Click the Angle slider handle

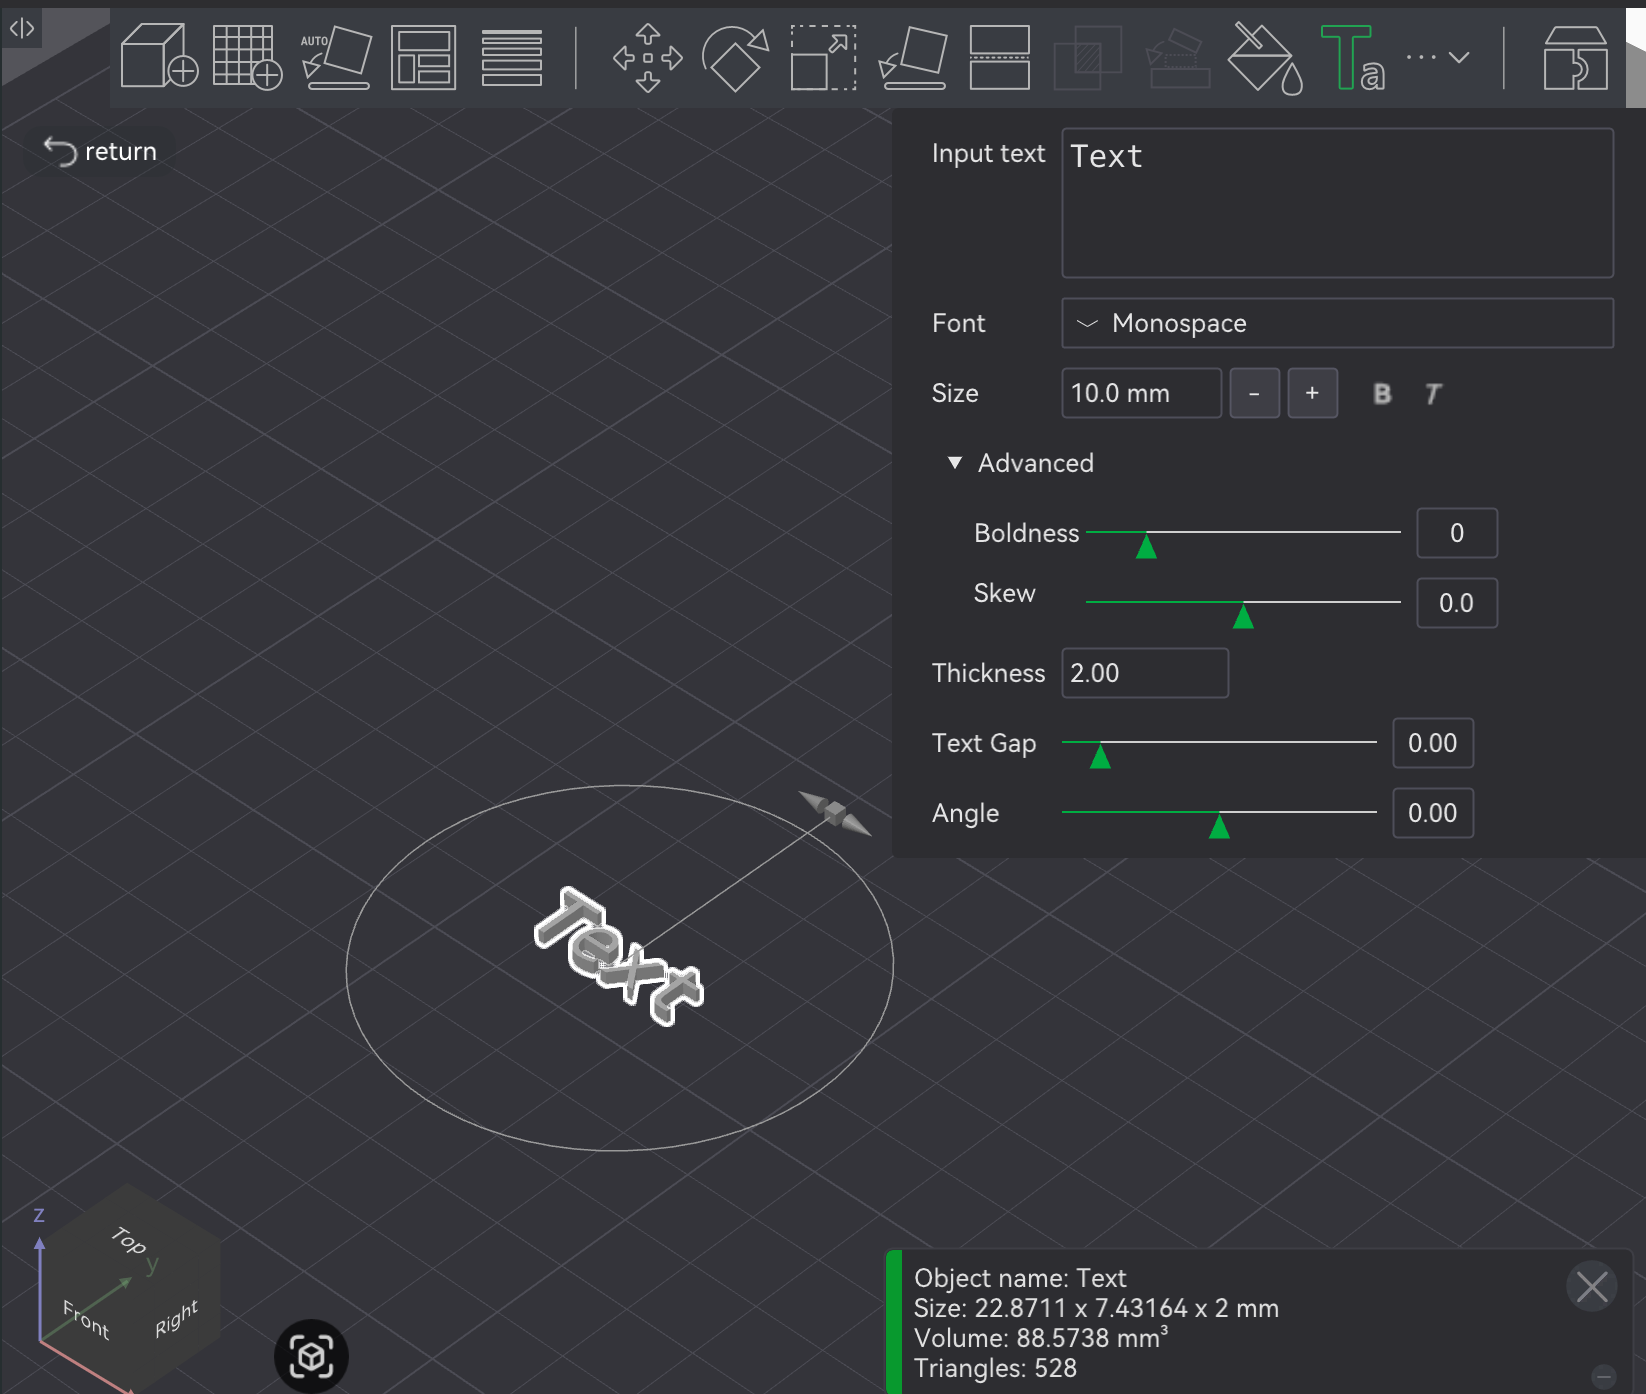tap(1219, 826)
